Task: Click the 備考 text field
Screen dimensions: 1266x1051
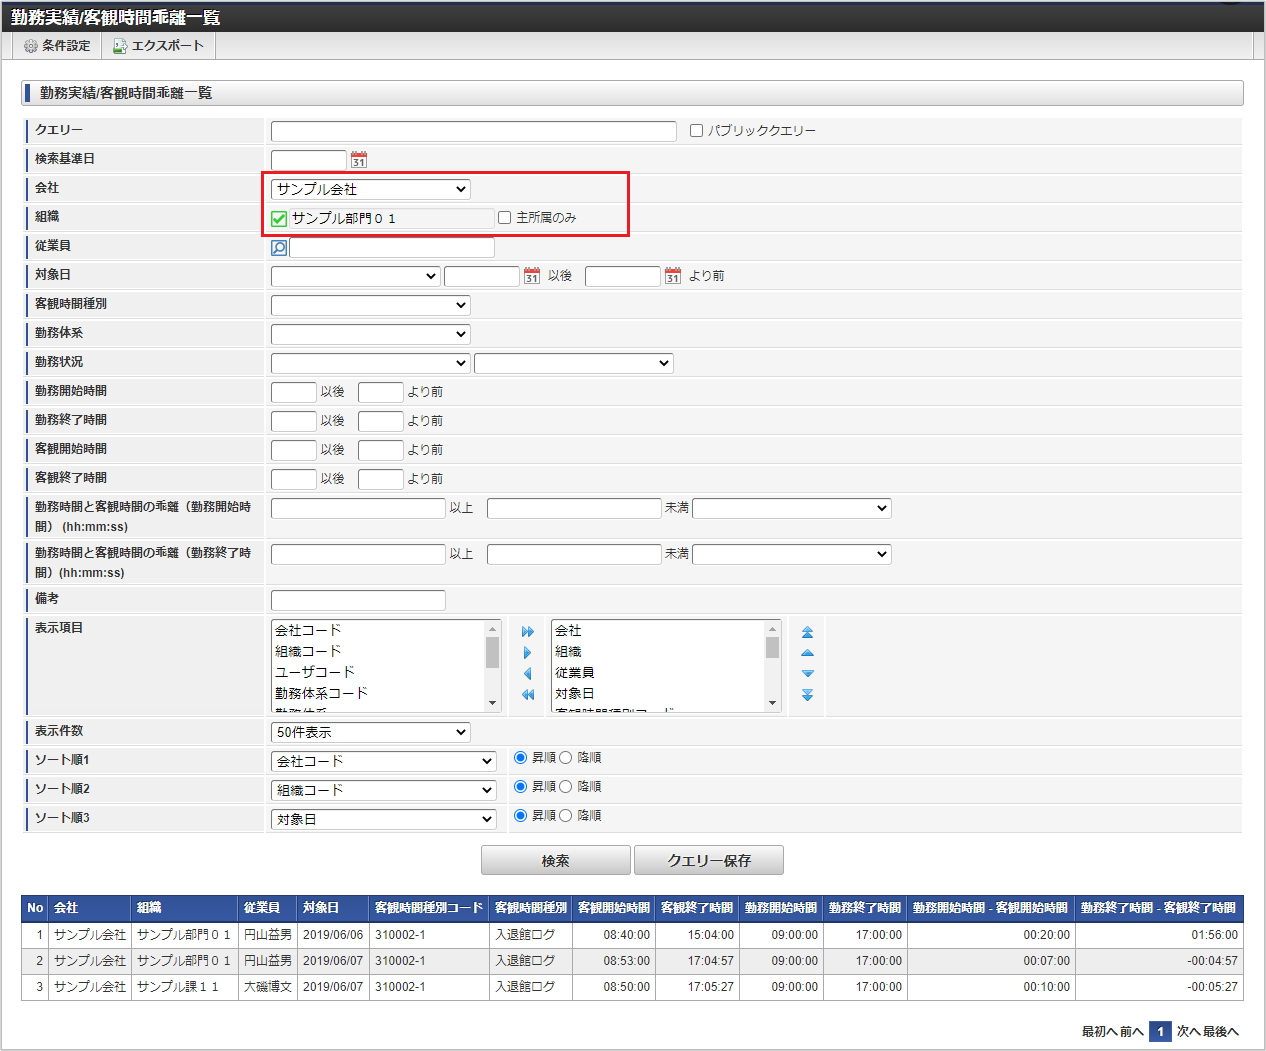Action: 358,600
